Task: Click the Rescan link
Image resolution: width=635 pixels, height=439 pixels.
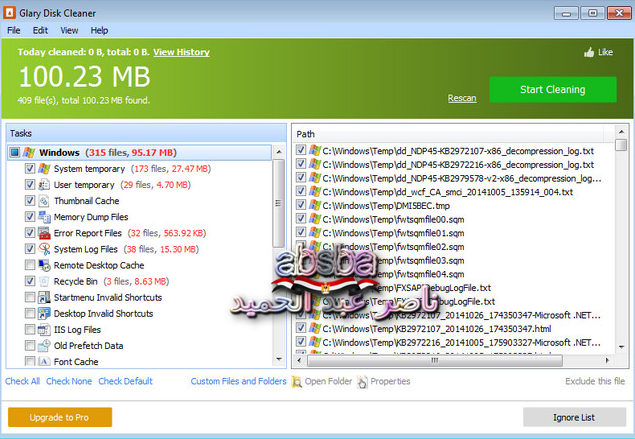Action: click(462, 98)
